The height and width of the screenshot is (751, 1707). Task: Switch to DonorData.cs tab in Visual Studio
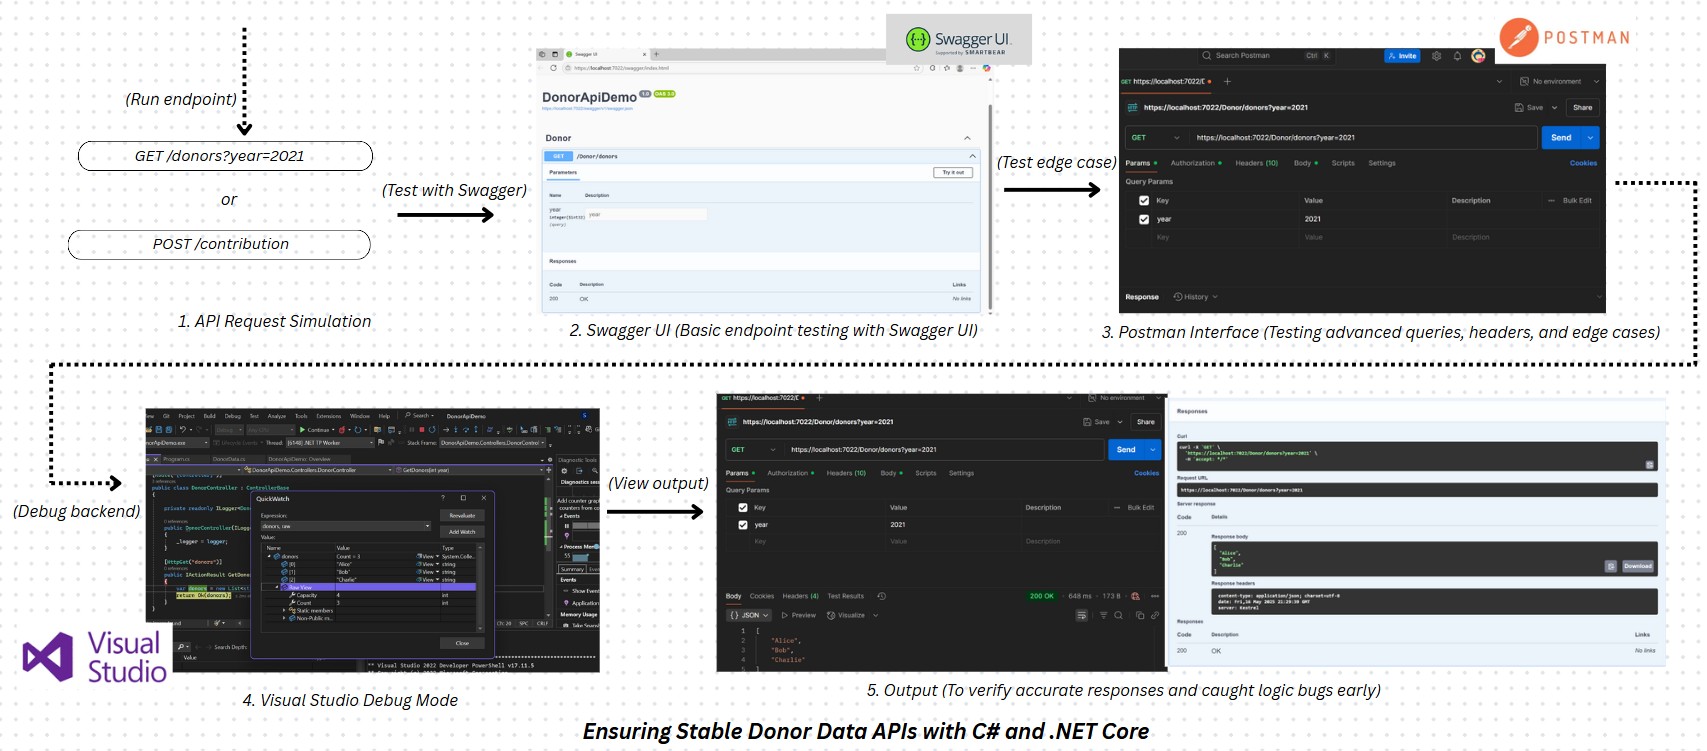[228, 459]
